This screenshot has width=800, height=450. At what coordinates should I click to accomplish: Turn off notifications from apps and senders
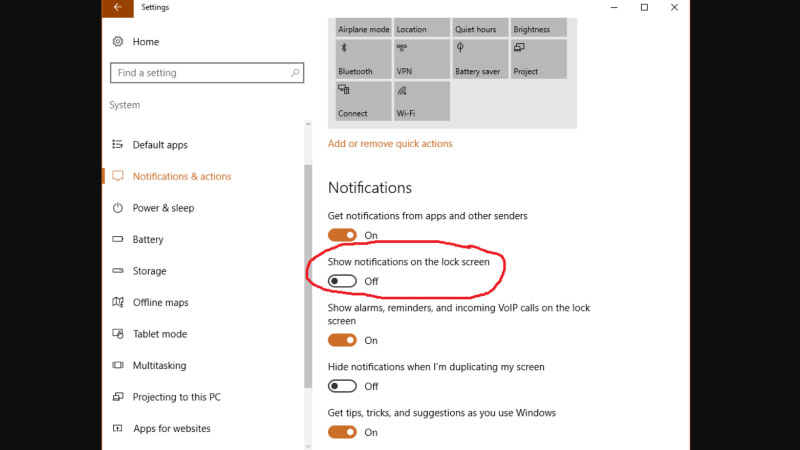[342, 235]
